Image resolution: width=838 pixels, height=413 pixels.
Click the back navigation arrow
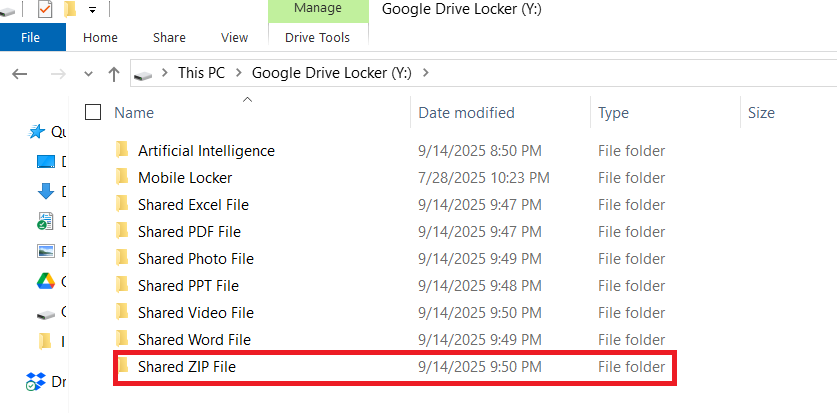pos(20,74)
